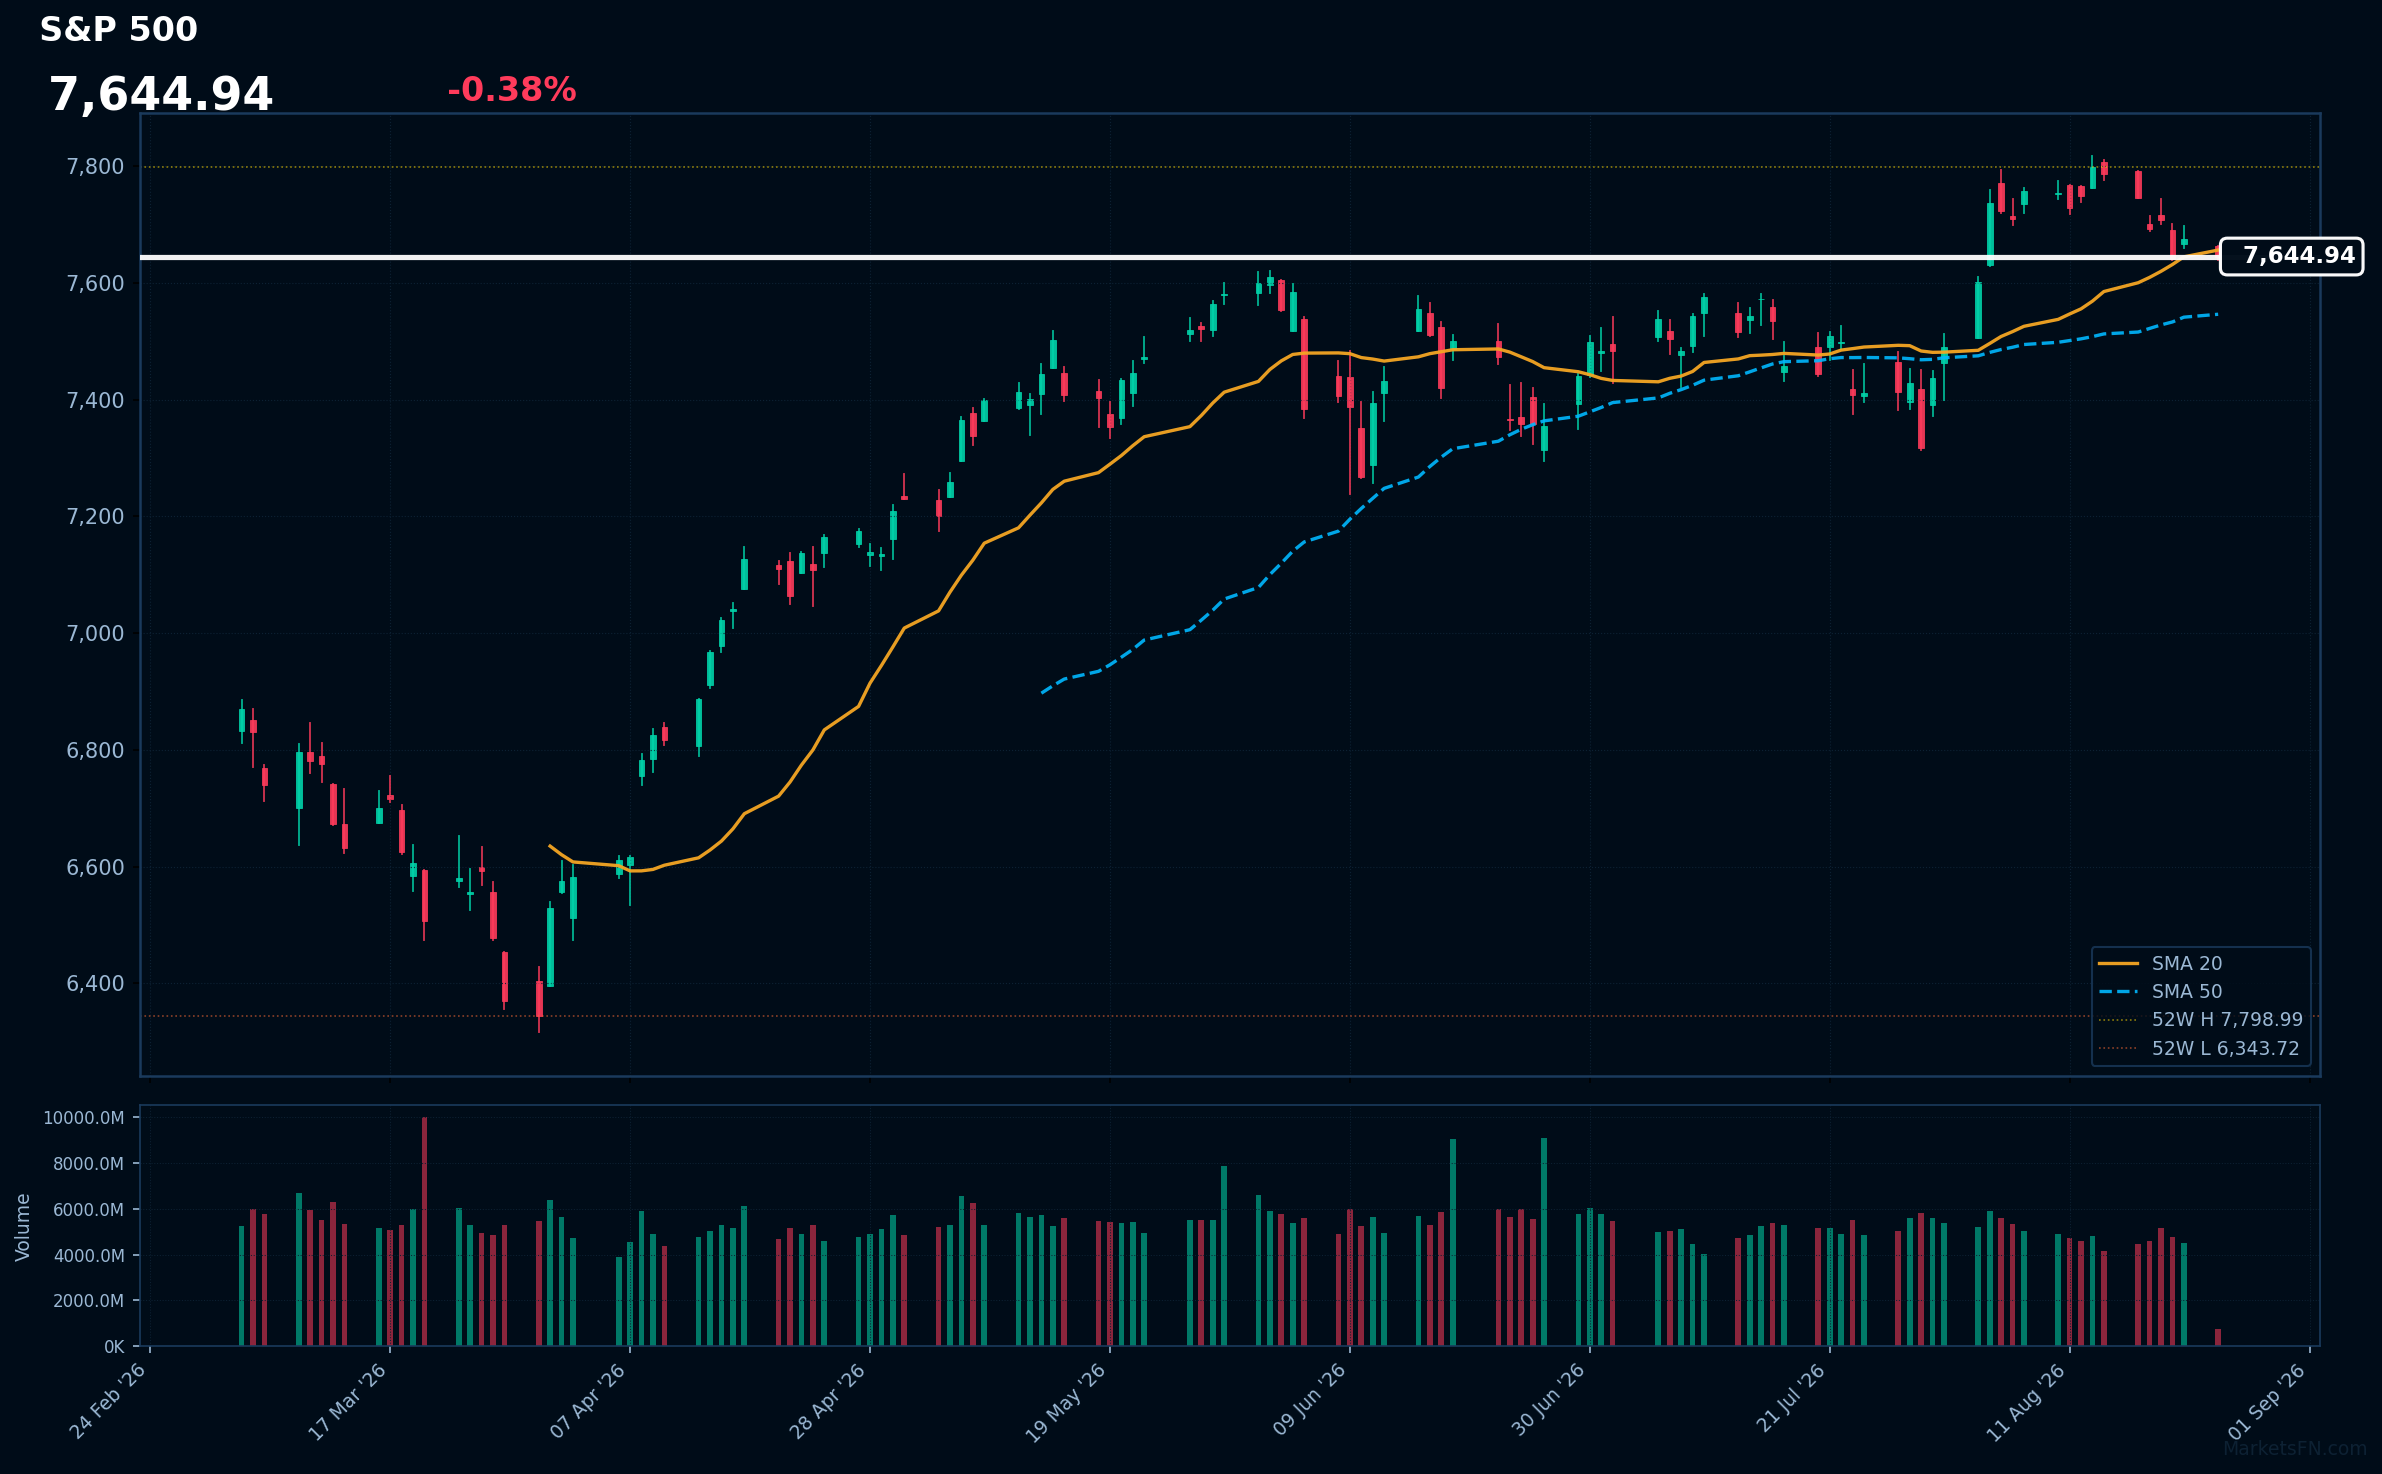Screen dimensions: 2382x1474
Task: Click the Volume axis title
Action: [x=23, y=1227]
